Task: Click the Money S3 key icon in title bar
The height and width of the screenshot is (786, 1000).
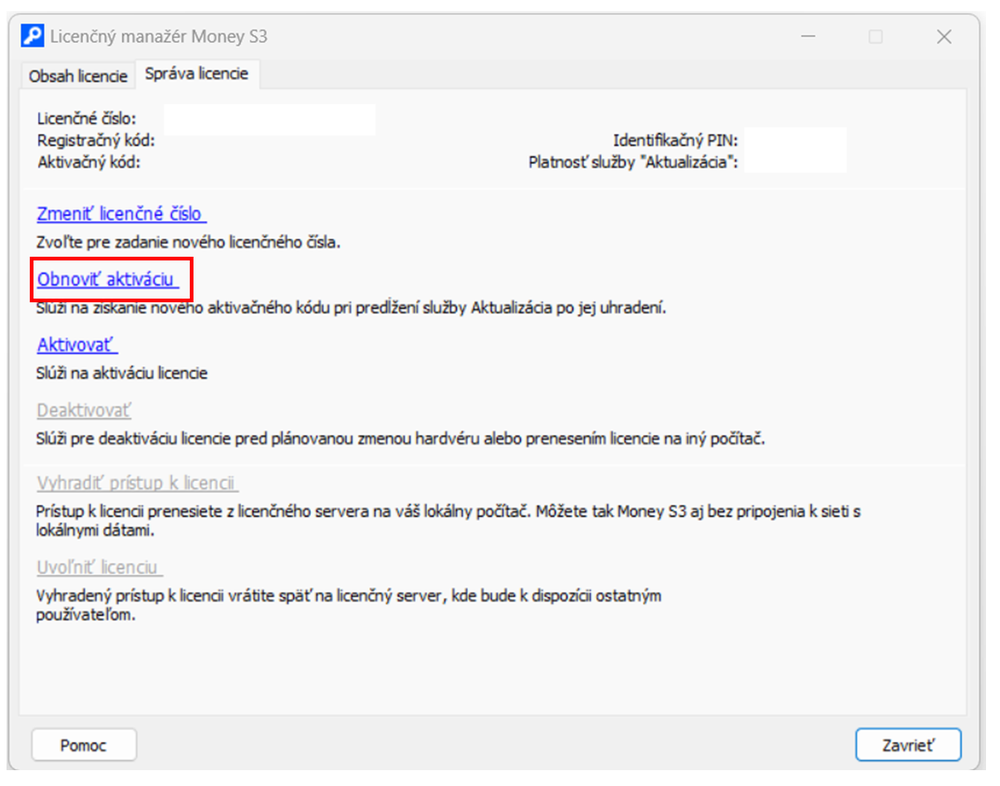Action: tap(33, 37)
